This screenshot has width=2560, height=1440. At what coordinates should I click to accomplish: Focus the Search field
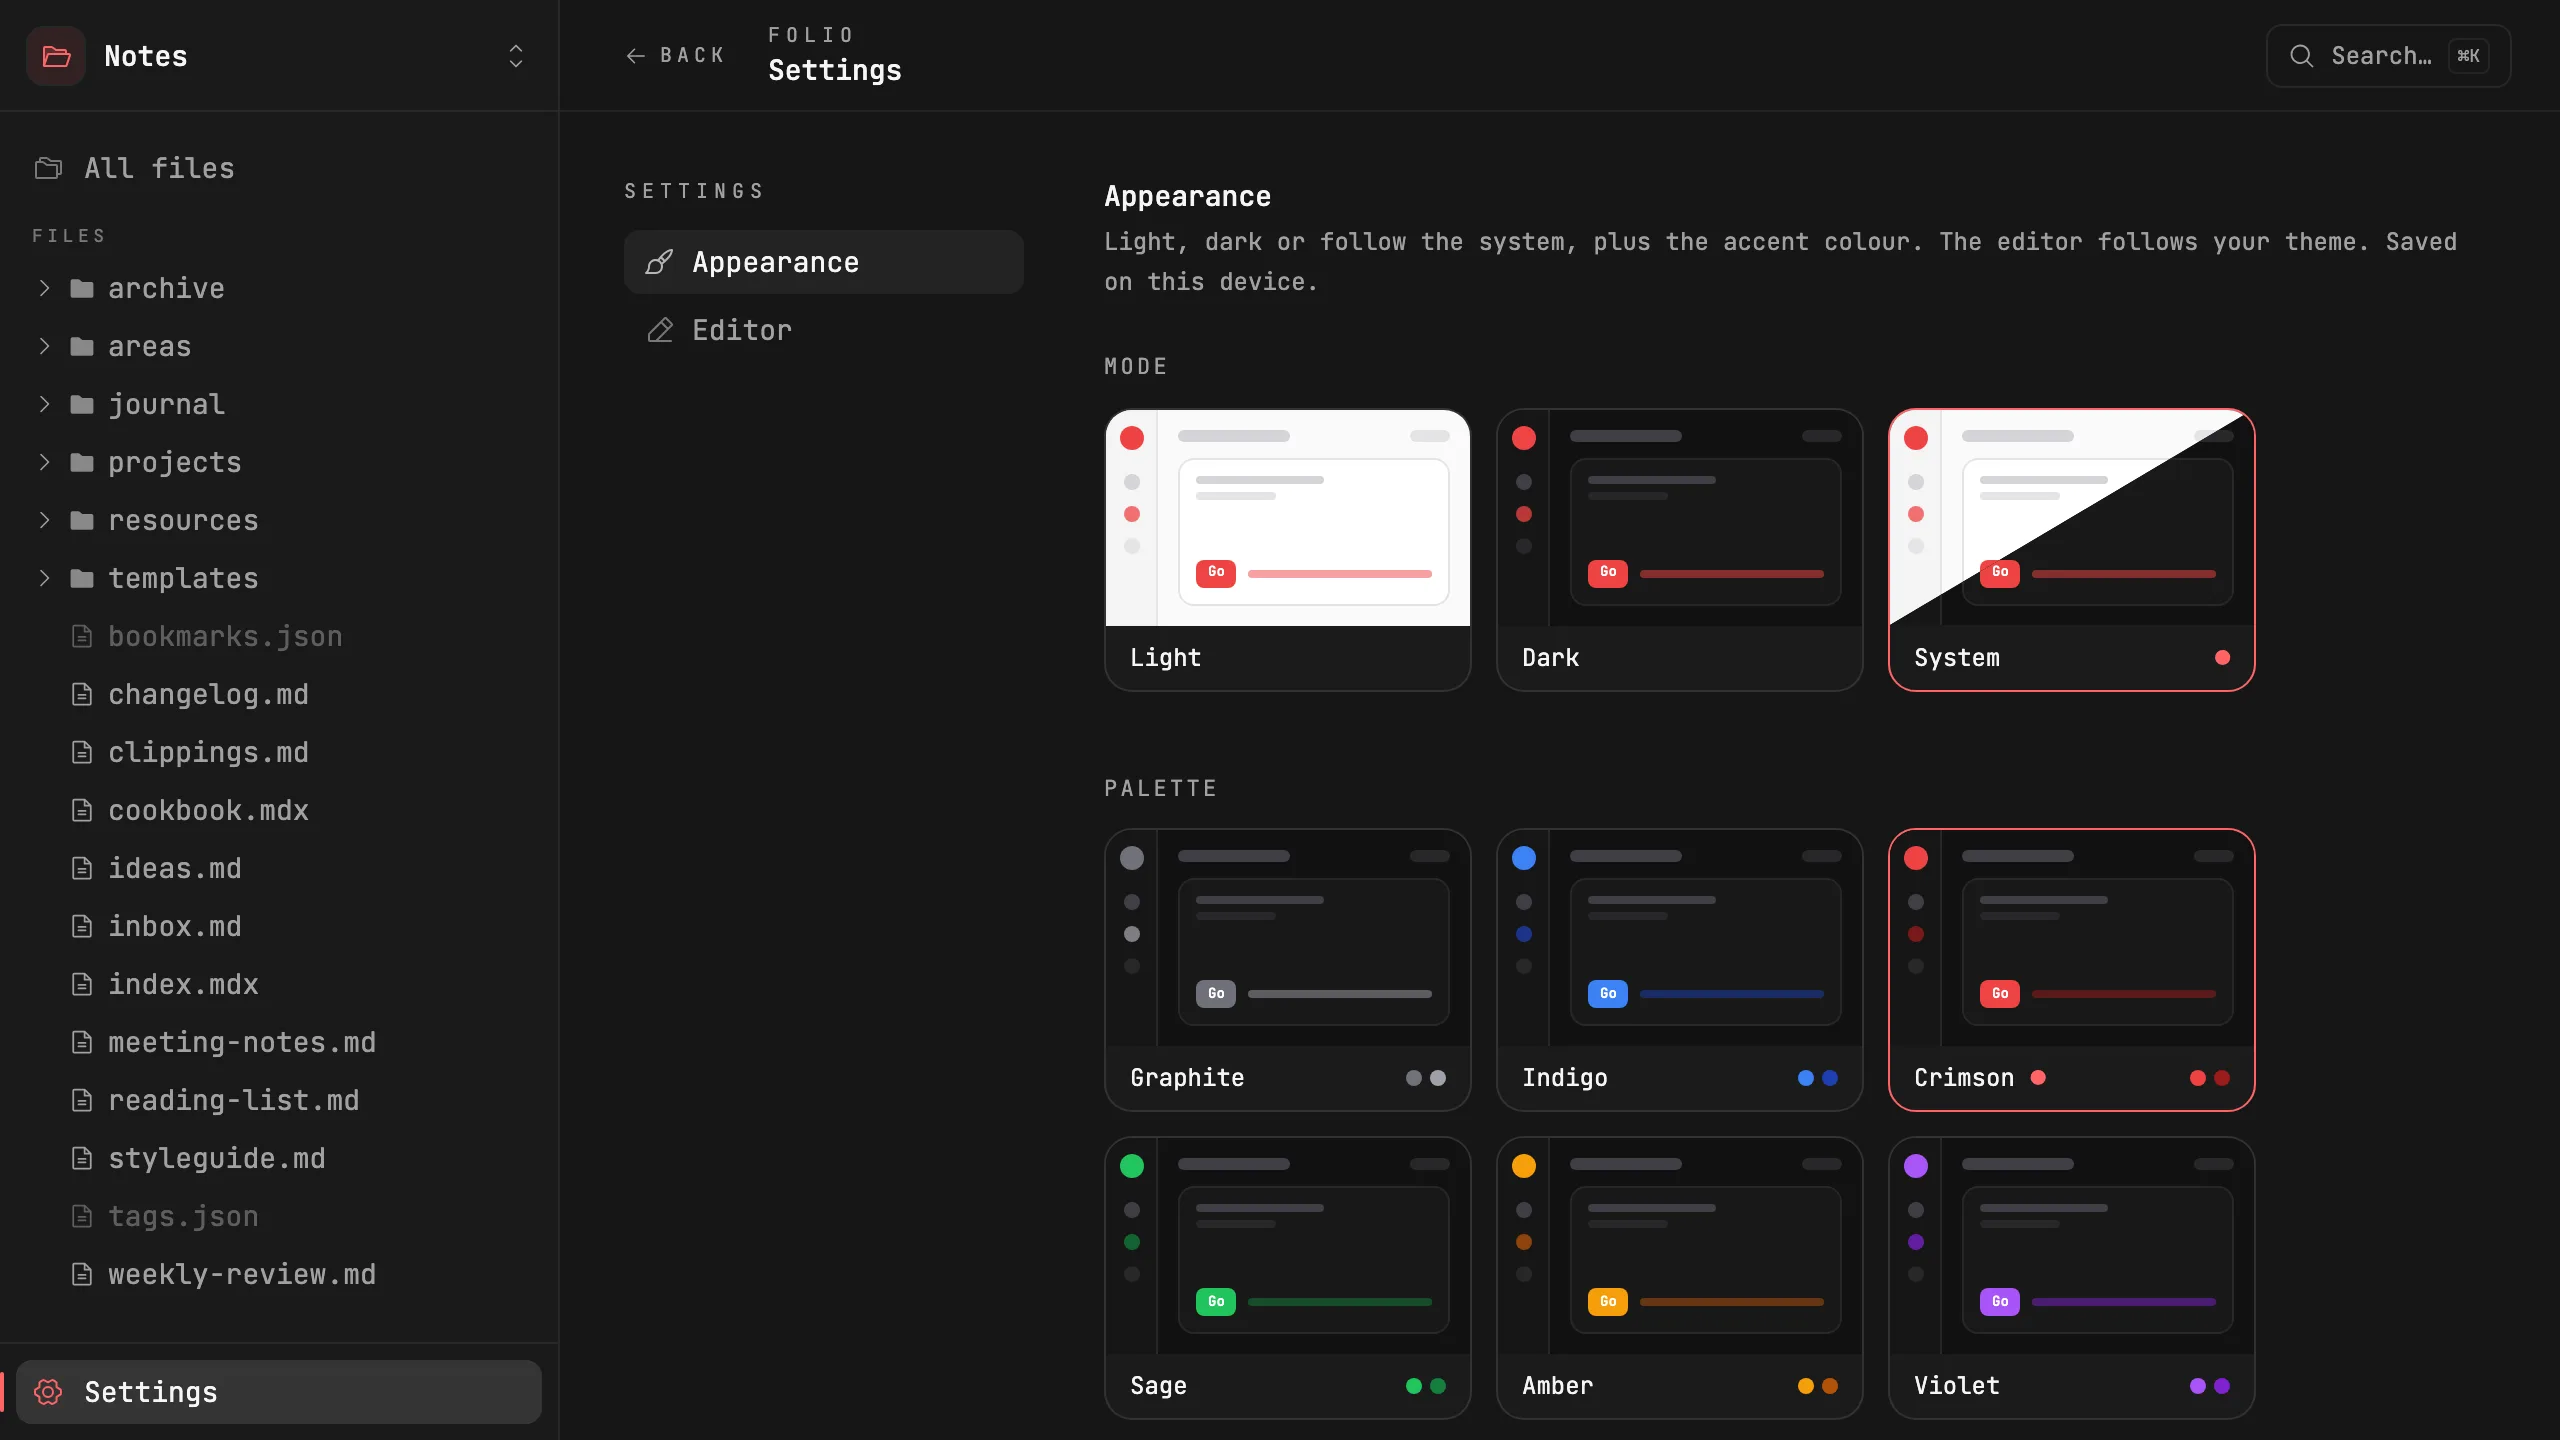click(x=2388, y=56)
